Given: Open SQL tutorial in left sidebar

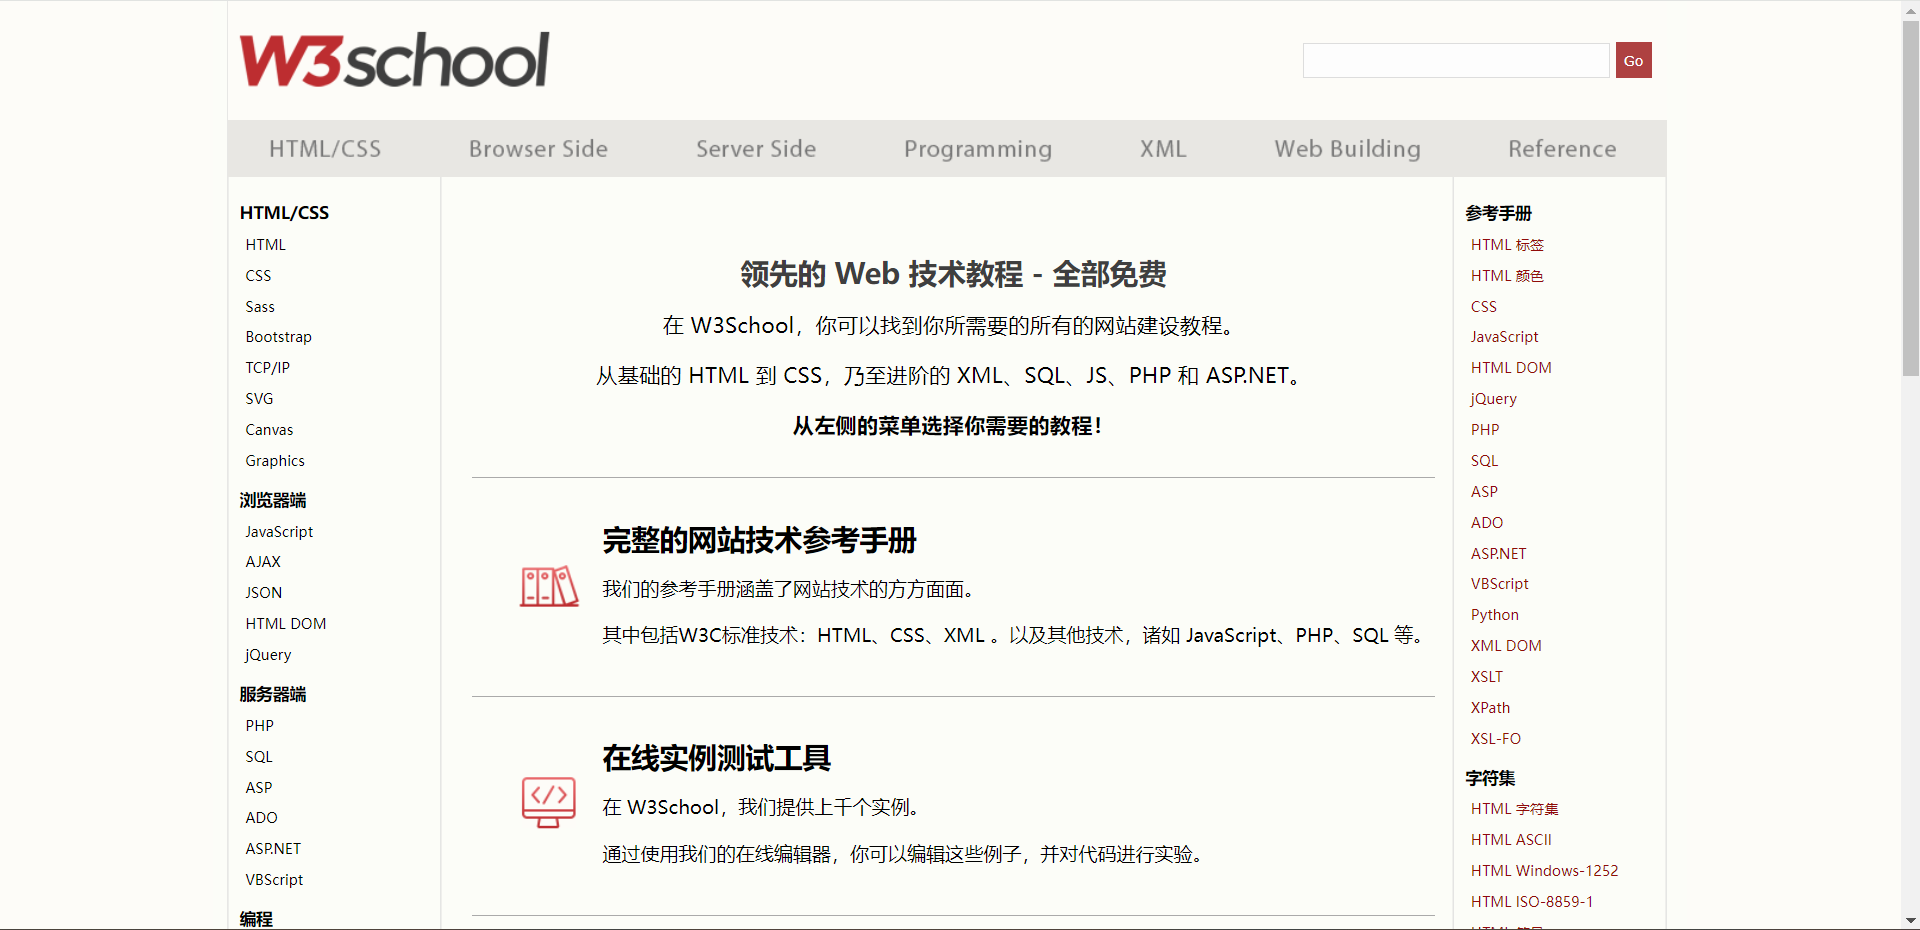Looking at the screenshot, I should click(259, 757).
